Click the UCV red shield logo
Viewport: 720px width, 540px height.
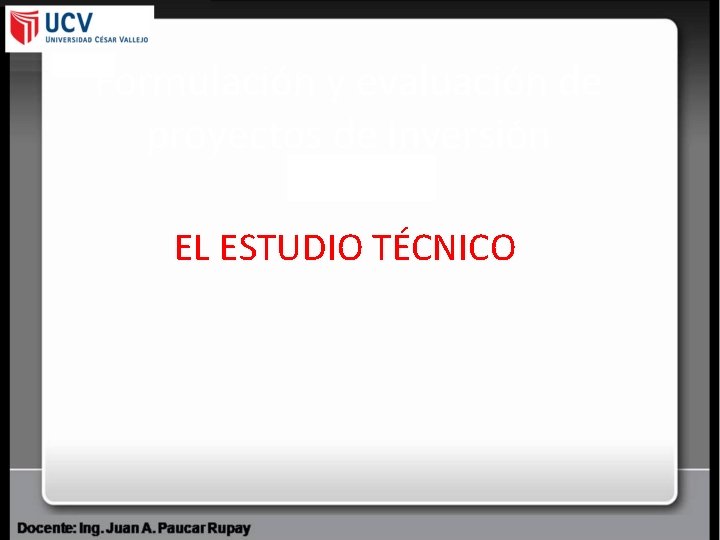(x=25, y=27)
